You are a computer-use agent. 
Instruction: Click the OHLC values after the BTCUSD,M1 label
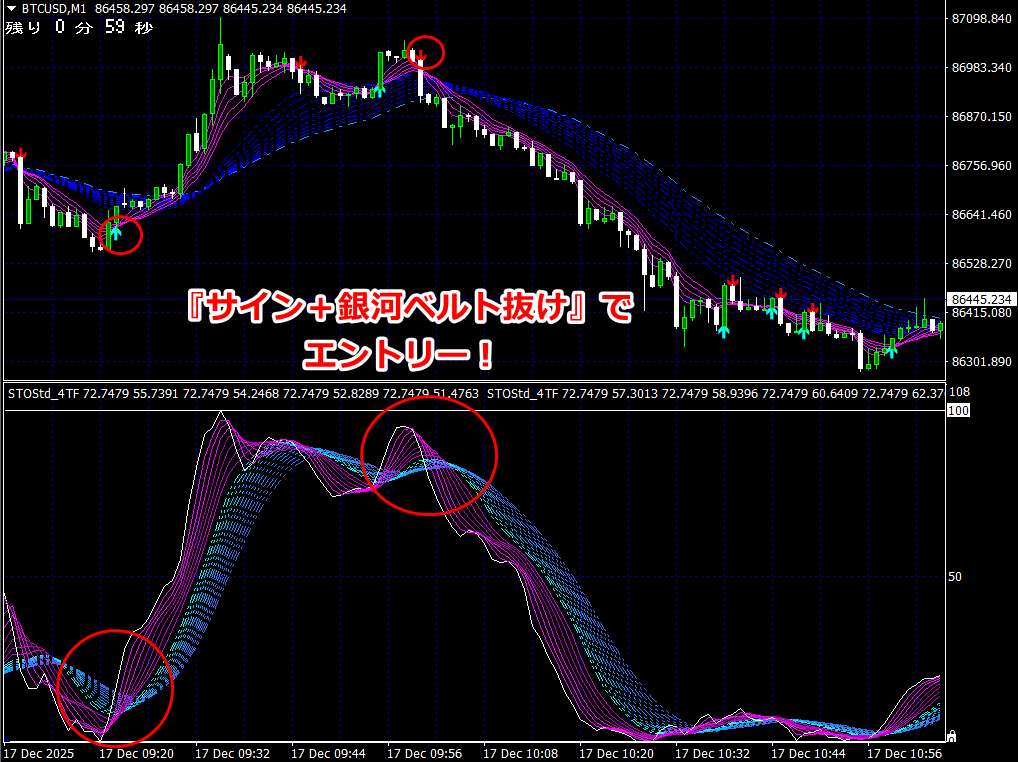221,9
